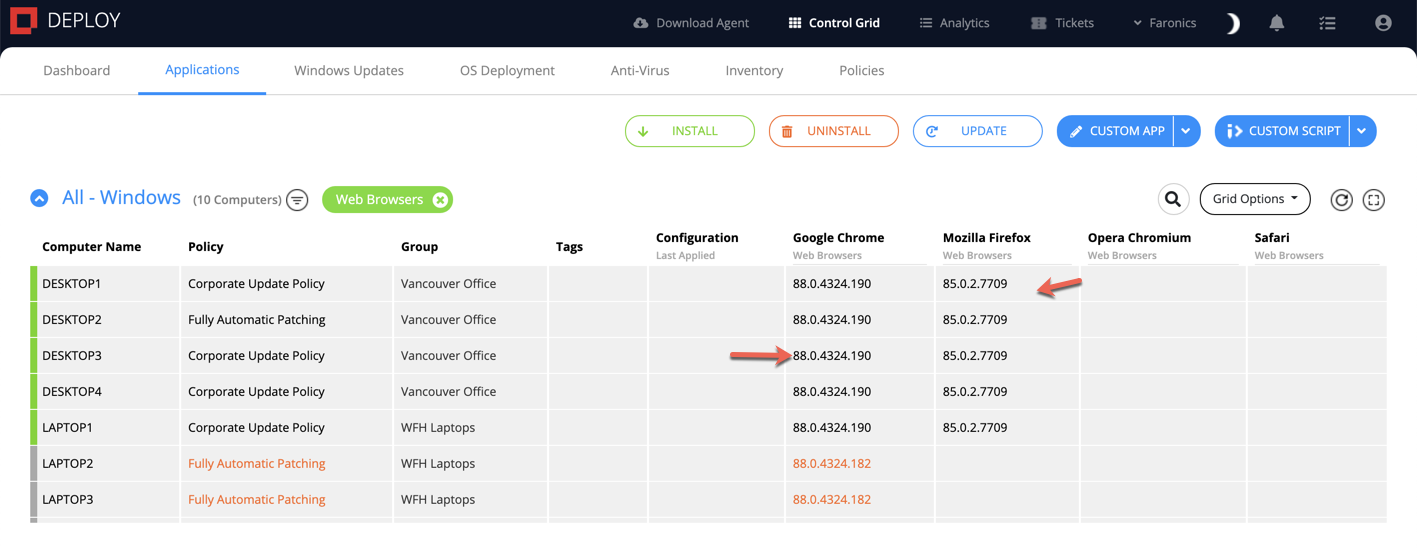Open the user profile icon
The width and height of the screenshot is (1417, 554).
coord(1383,23)
